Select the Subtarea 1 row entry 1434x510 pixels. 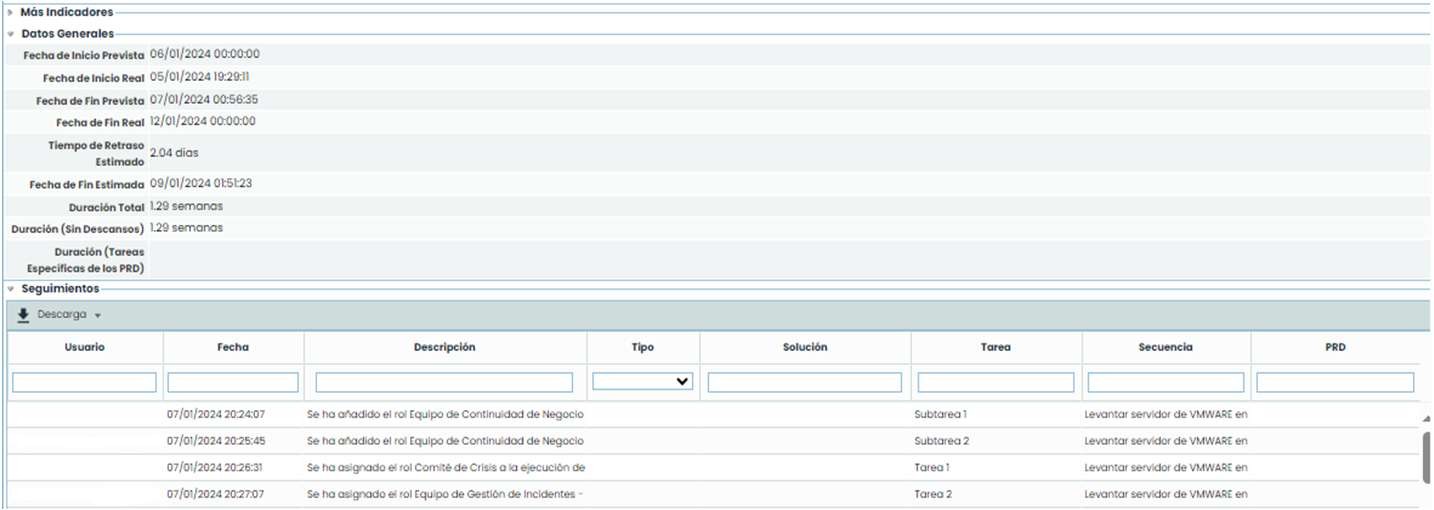click(940, 413)
